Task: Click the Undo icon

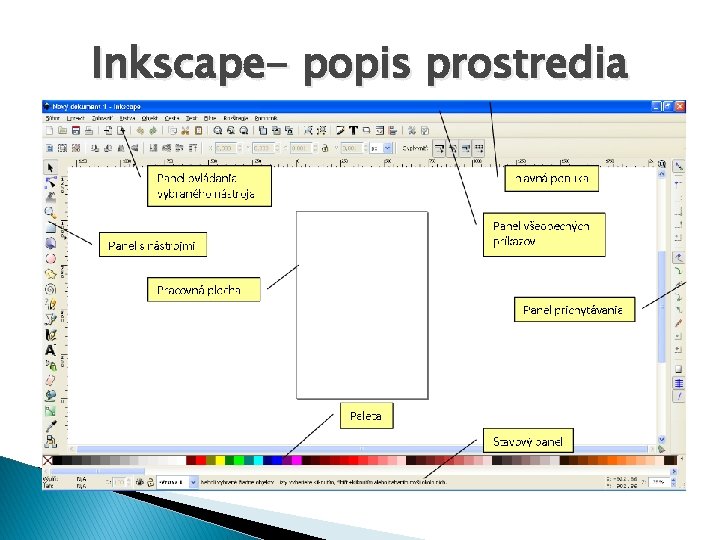Action: [140, 131]
